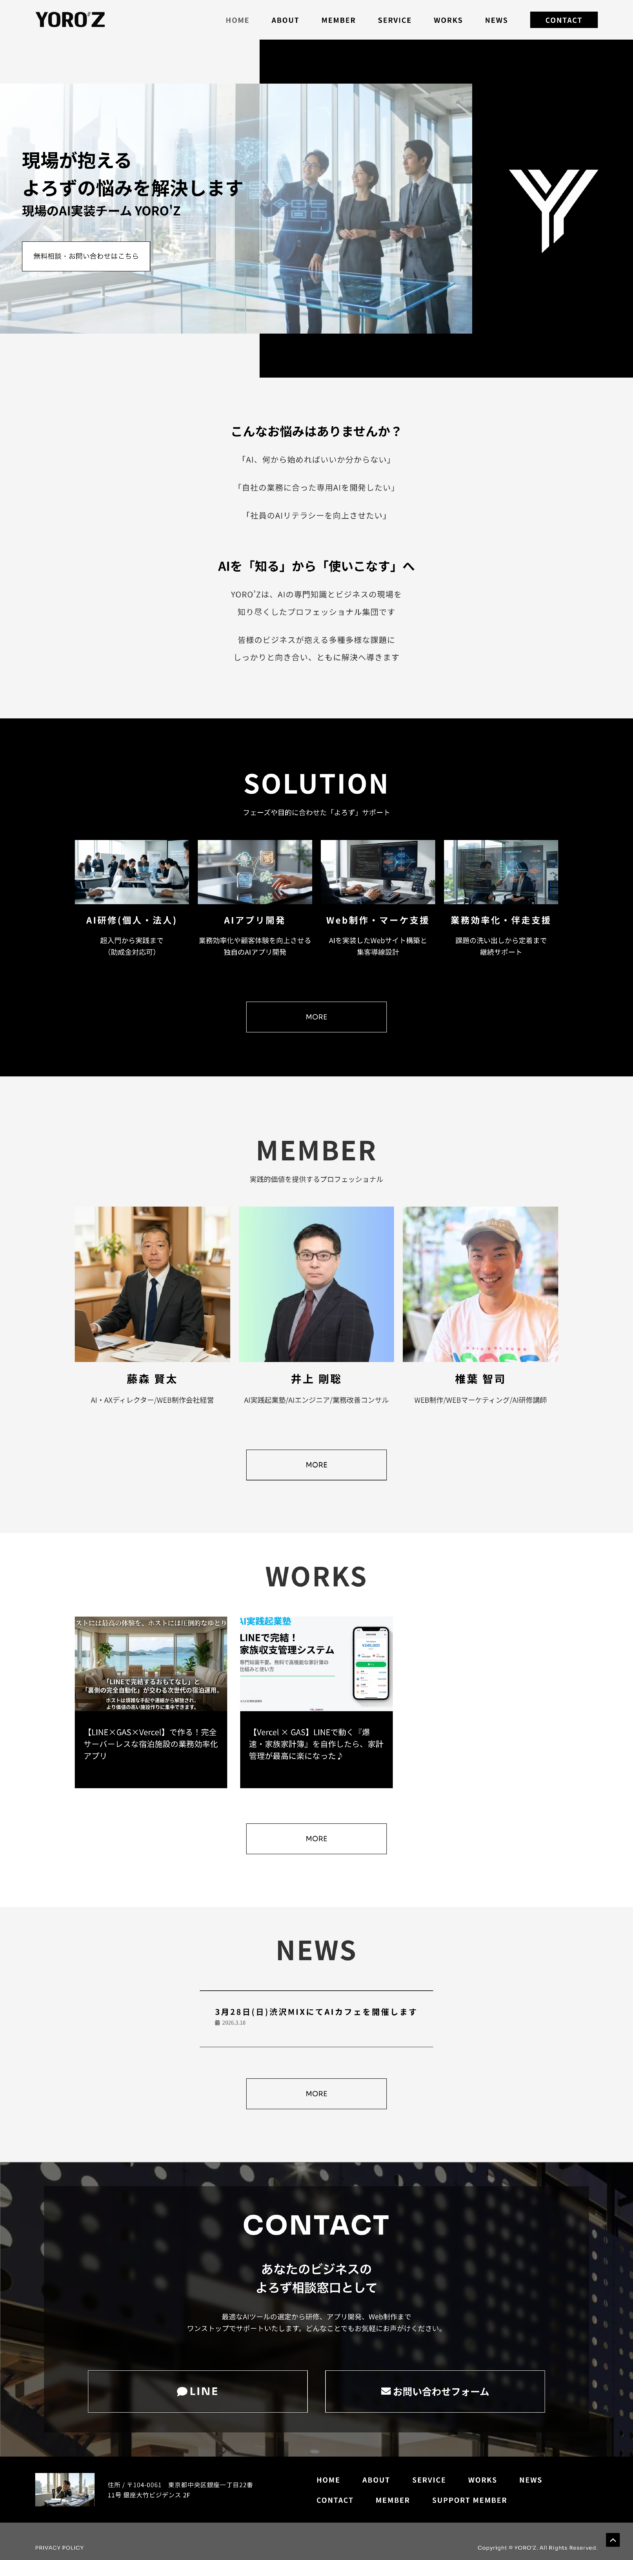Screen dimensions: 633x2560
Task: Click SUPPORT MEMBER footer link
Action: pyautogui.click(x=469, y=2500)
